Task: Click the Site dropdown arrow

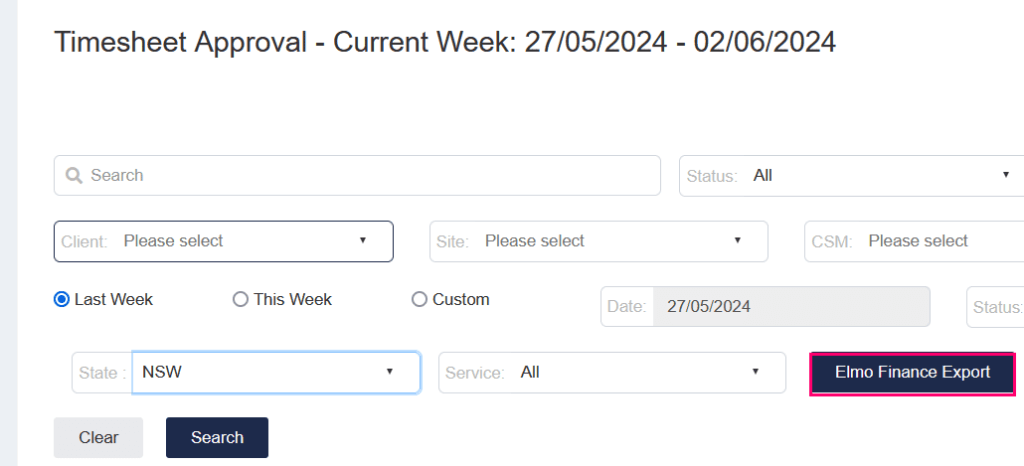Action: click(737, 241)
